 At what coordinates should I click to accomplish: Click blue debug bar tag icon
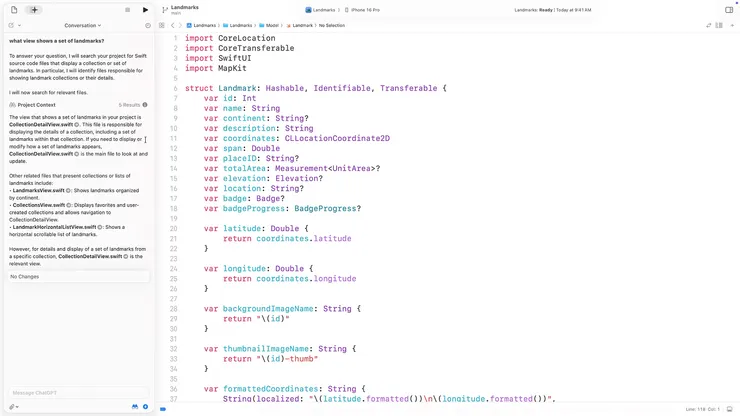(163, 409)
